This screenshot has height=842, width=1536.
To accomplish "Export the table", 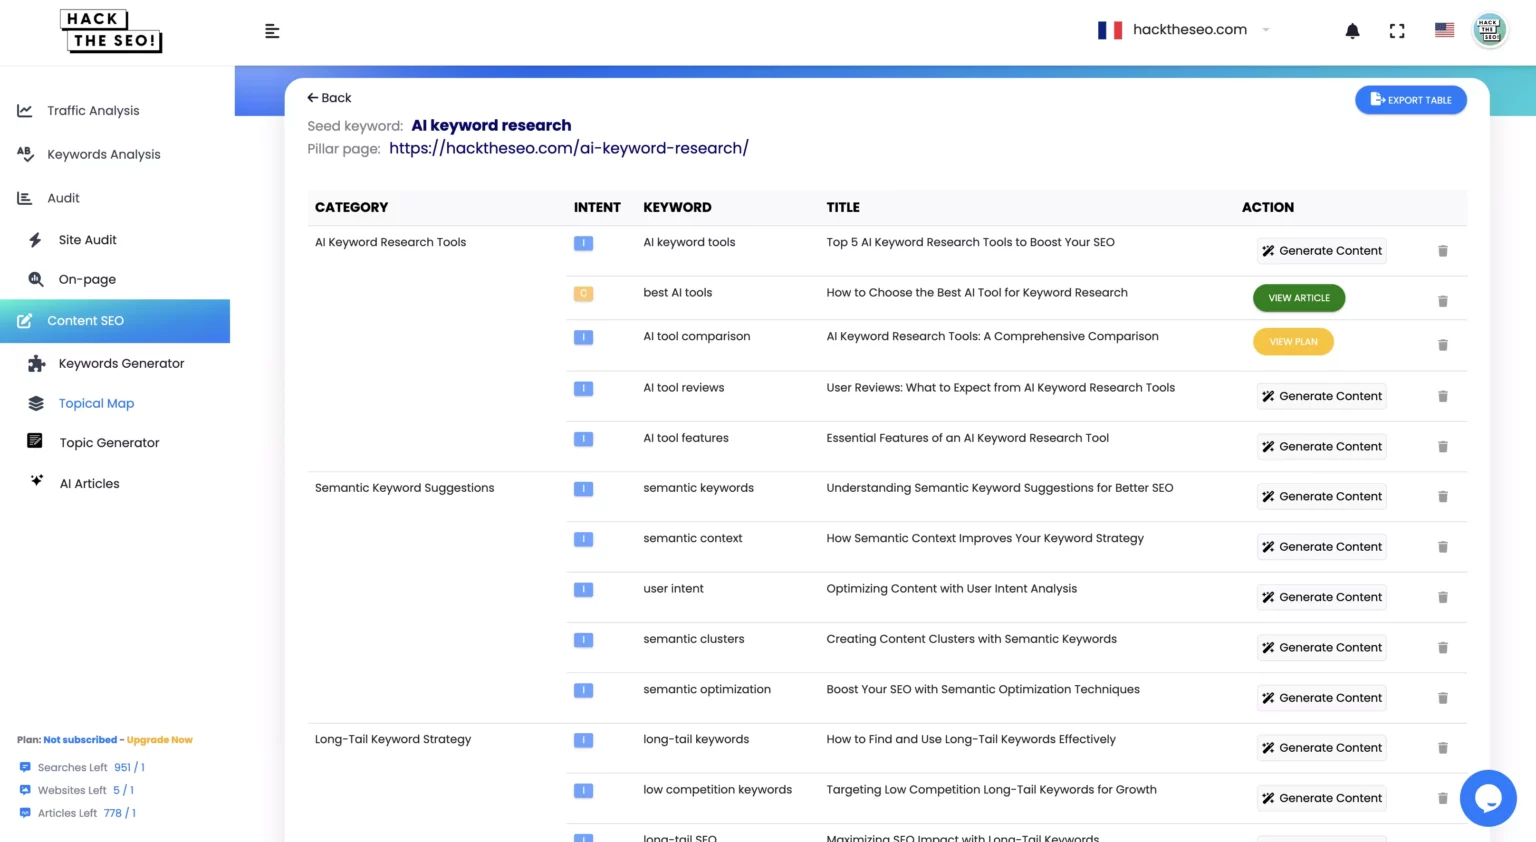I will click(1410, 100).
